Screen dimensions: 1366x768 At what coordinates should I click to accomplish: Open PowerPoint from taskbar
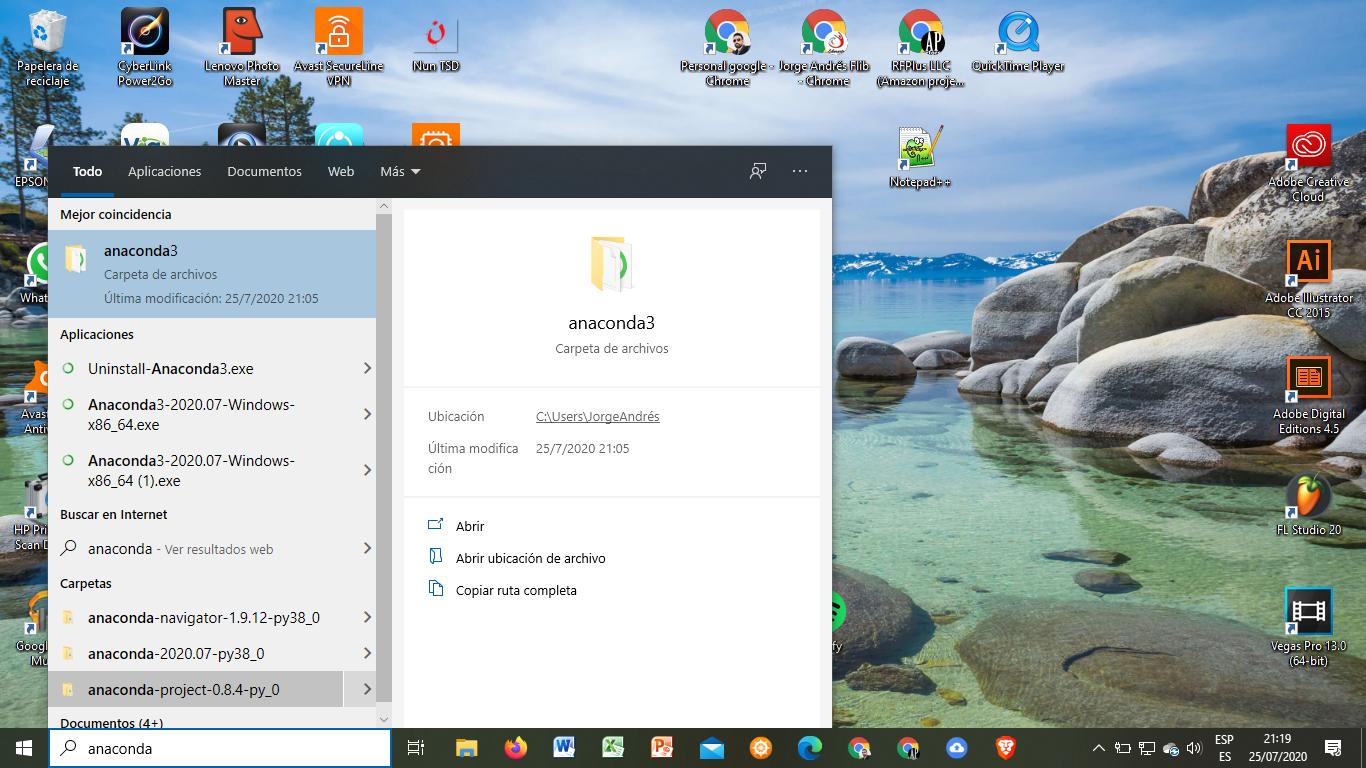(662, 748)
